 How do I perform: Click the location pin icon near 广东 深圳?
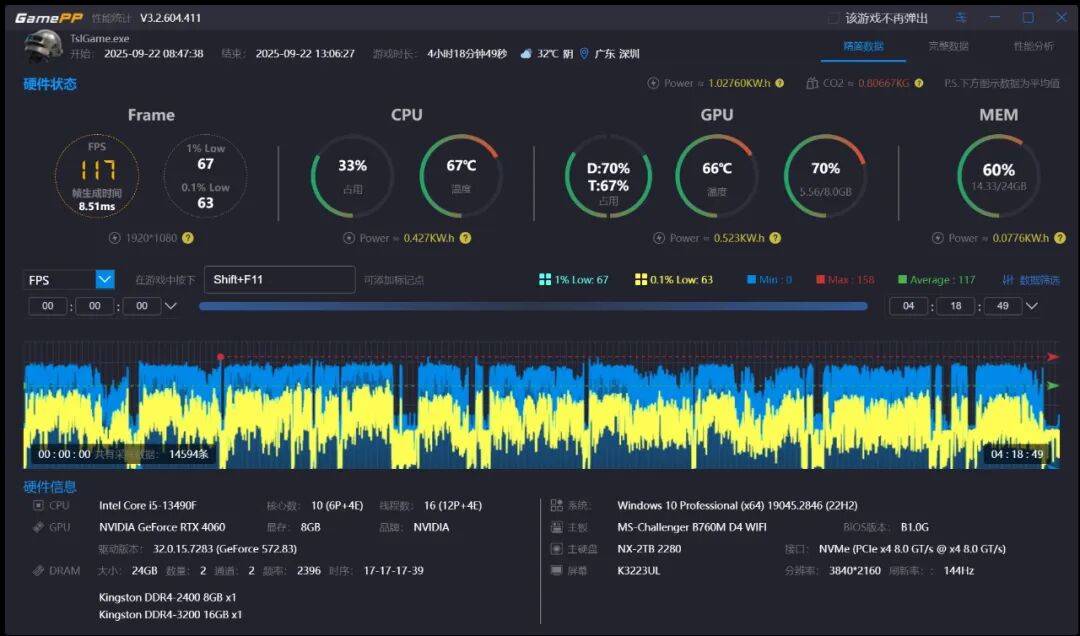pos(584,54)
